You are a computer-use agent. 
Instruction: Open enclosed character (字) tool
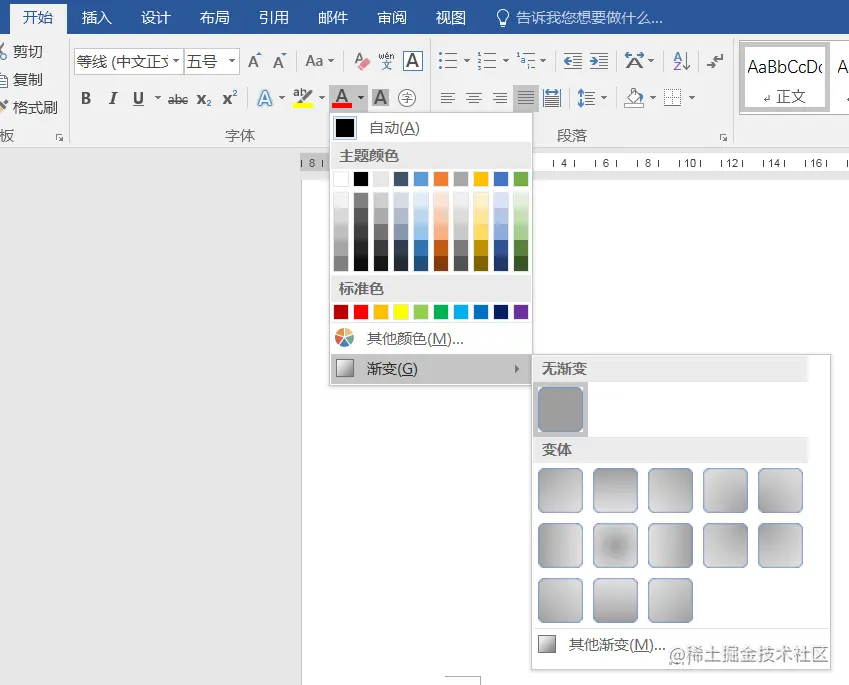click(407, 98)
